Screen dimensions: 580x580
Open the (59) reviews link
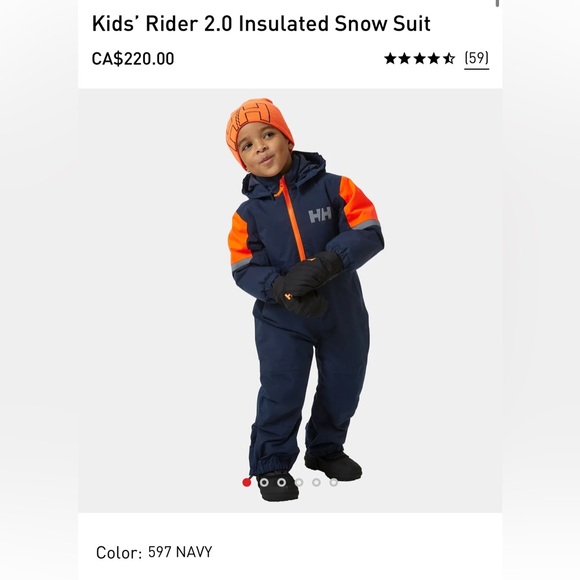point(476,59)
